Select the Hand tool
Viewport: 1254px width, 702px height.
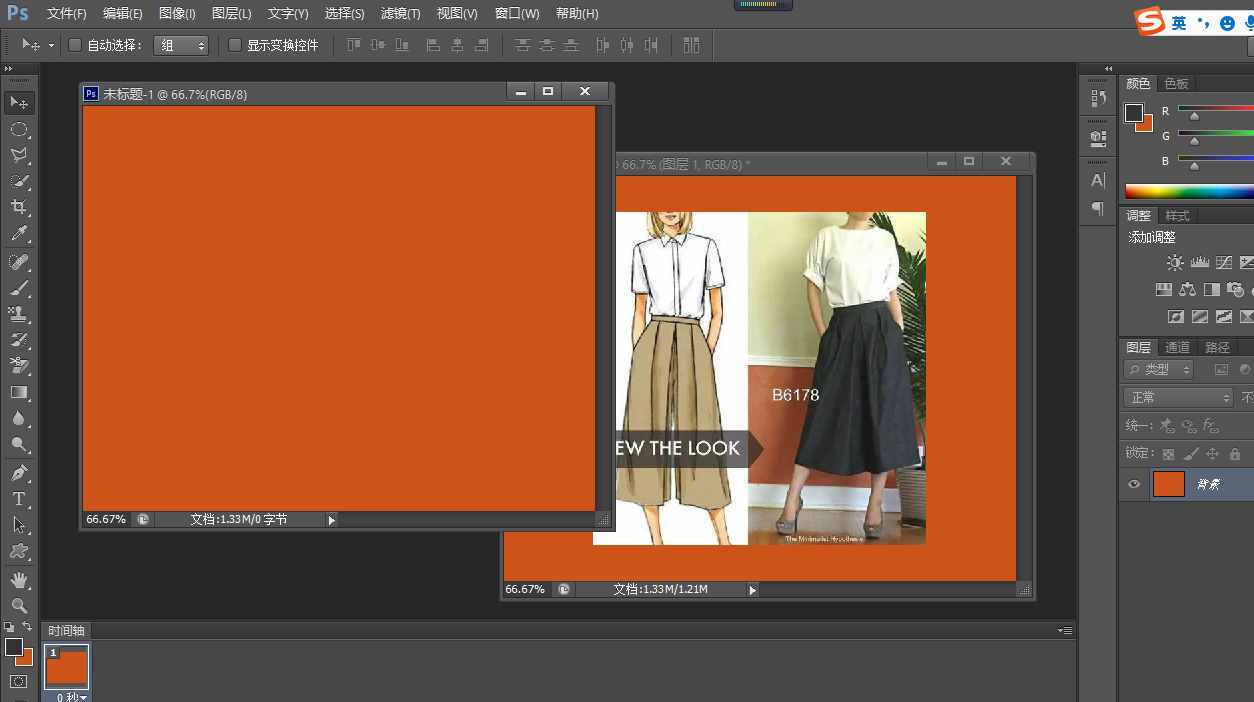[19, 580]
